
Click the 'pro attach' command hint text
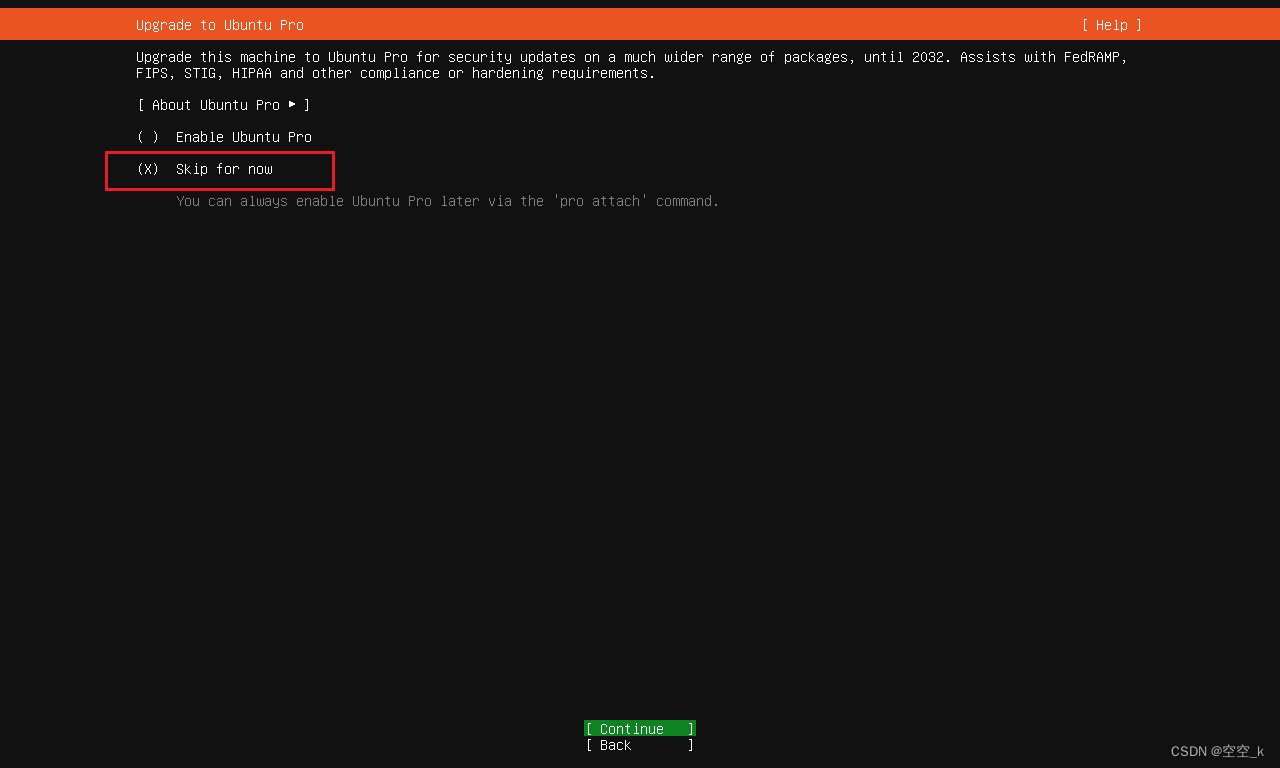pos(448,201)
